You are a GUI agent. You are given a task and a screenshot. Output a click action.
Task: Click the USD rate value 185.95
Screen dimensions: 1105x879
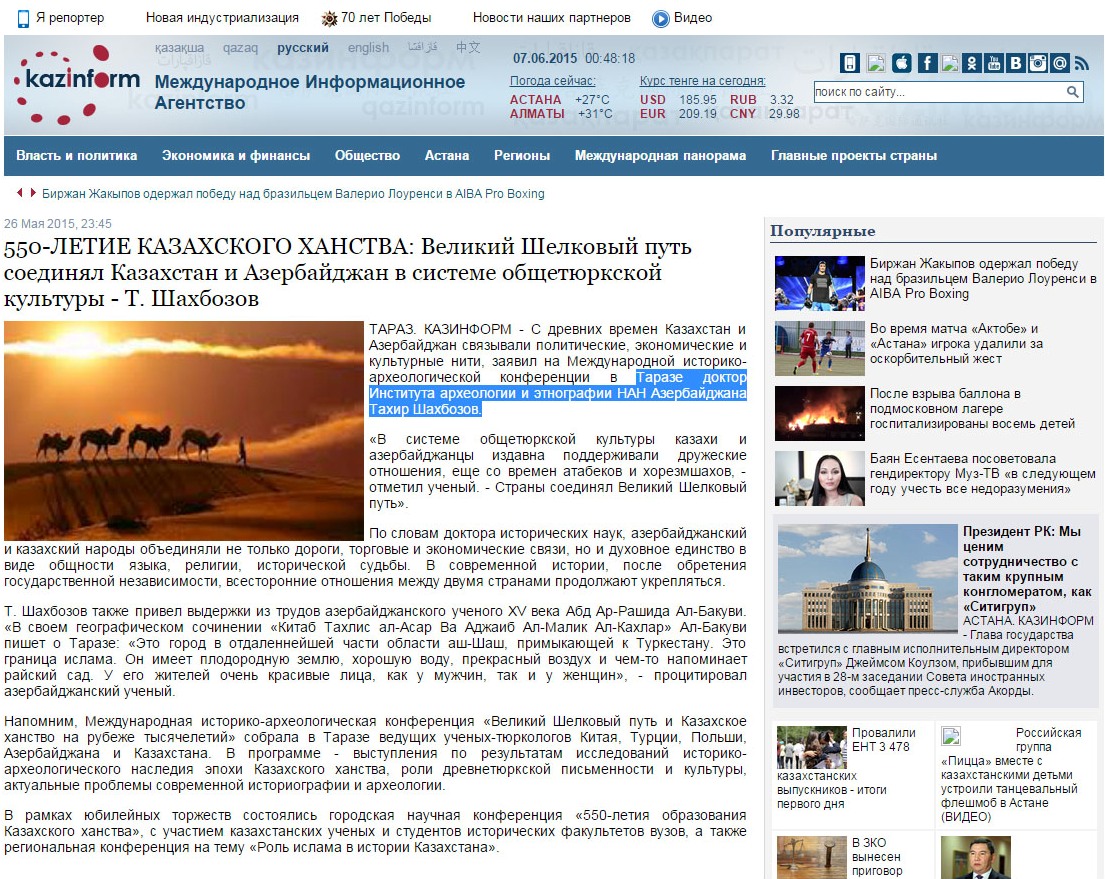tap(698, 100)
